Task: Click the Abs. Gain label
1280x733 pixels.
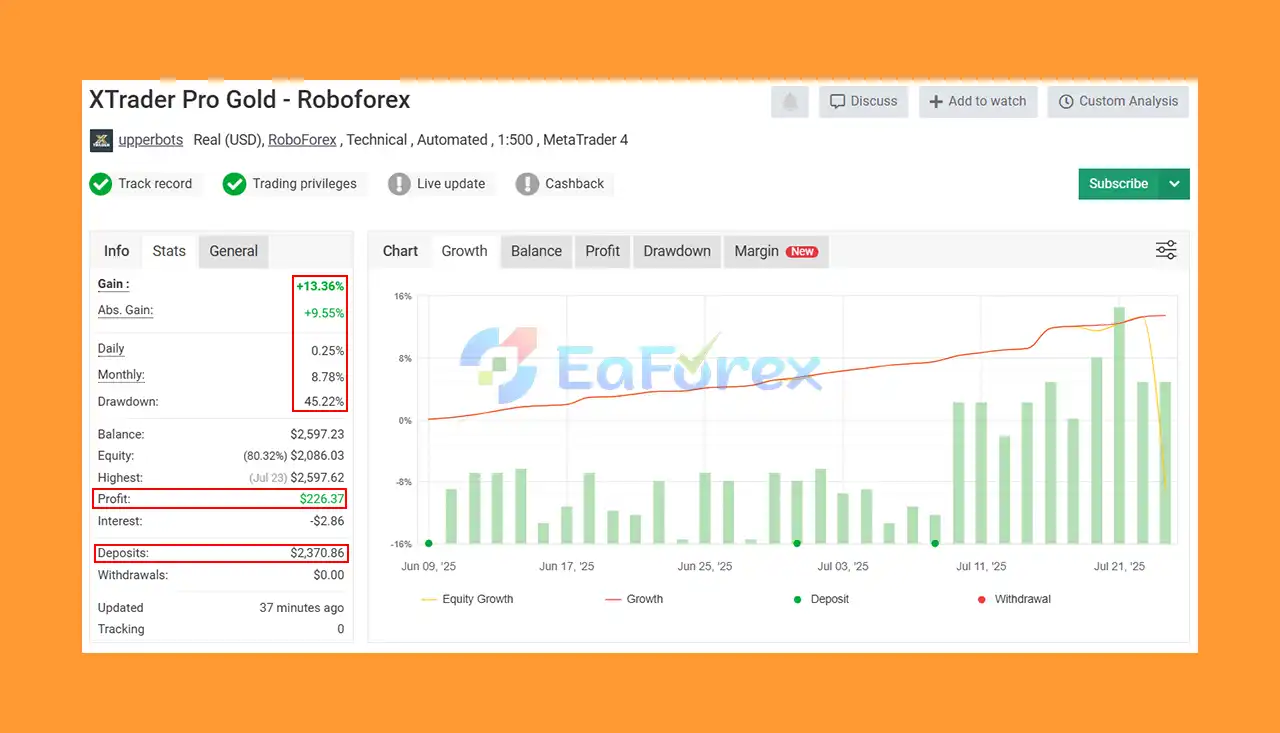Action: 125,311
